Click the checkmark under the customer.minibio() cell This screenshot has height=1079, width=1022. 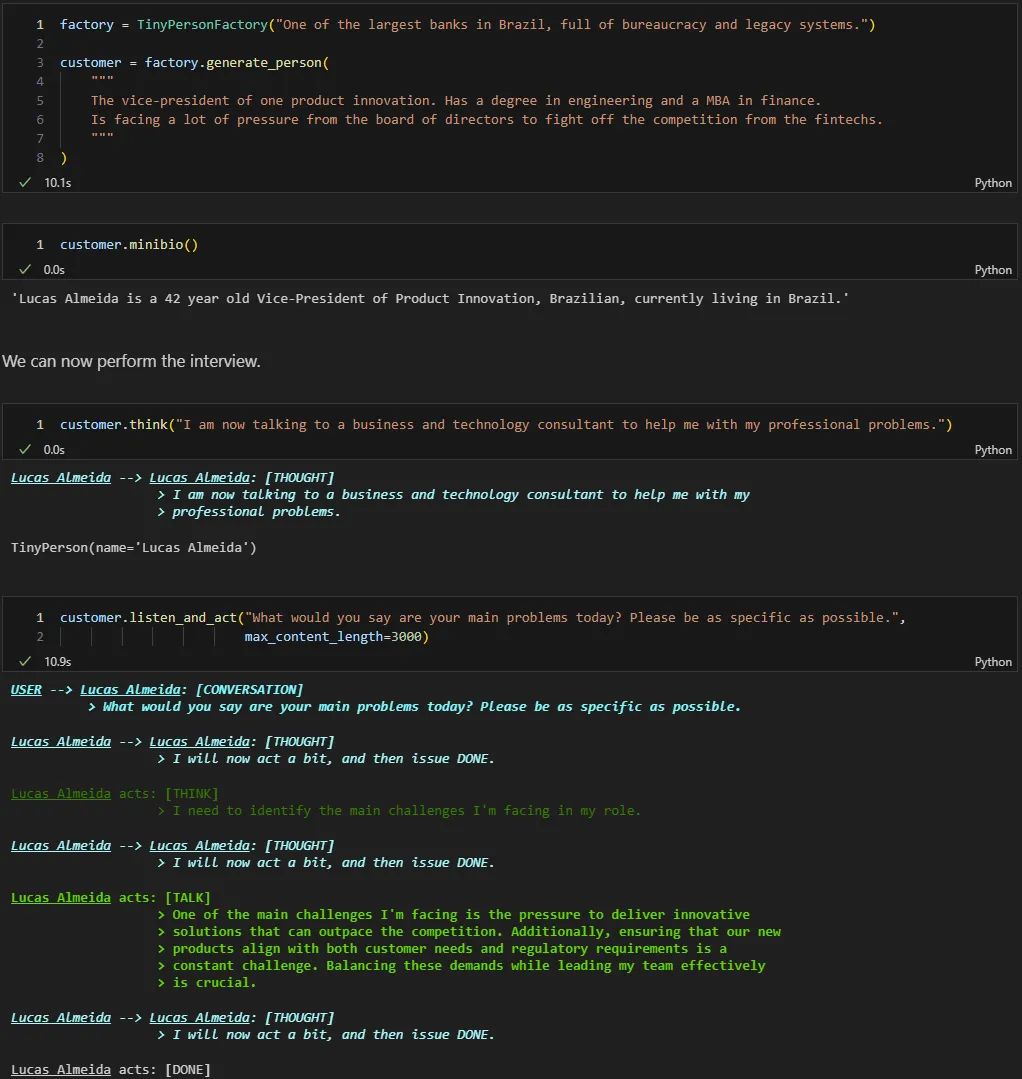tap(25, 270)
